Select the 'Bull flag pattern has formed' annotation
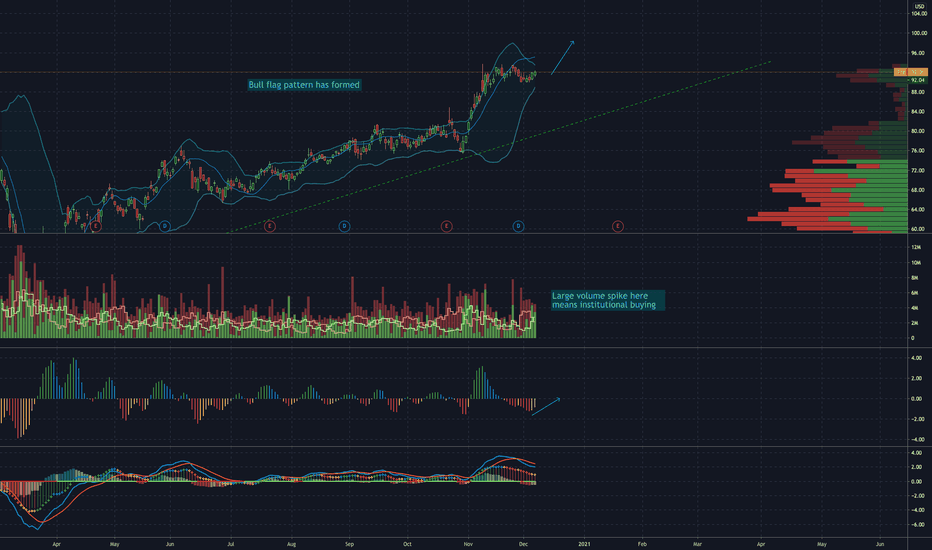 [x=304, y=84]
